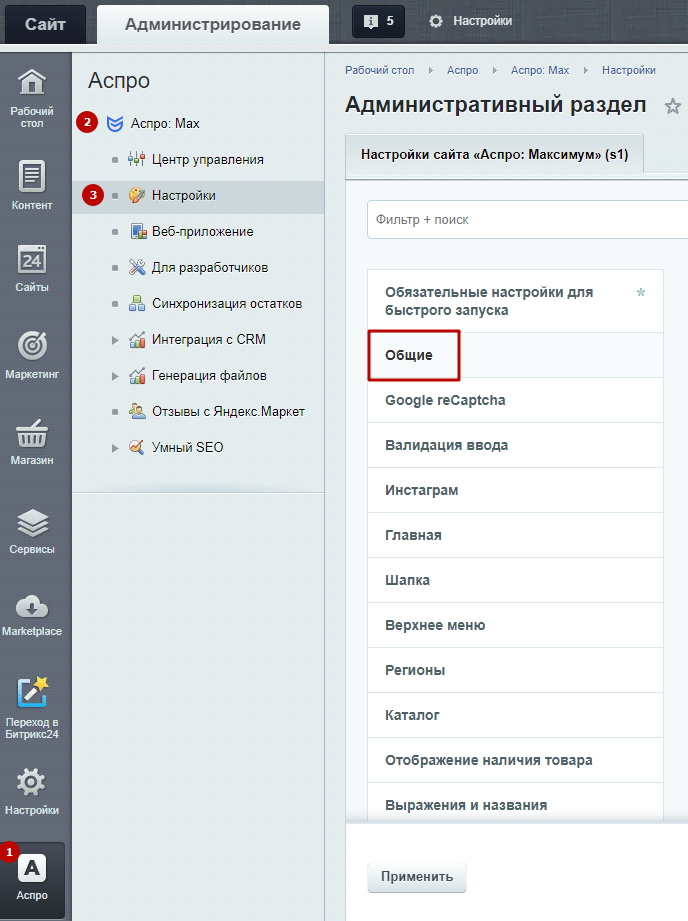This screenshot has width=688, height=921.
Task: Click the Отзывы с Яндекс.Маркет icon
Action: (x=136, y=411)
